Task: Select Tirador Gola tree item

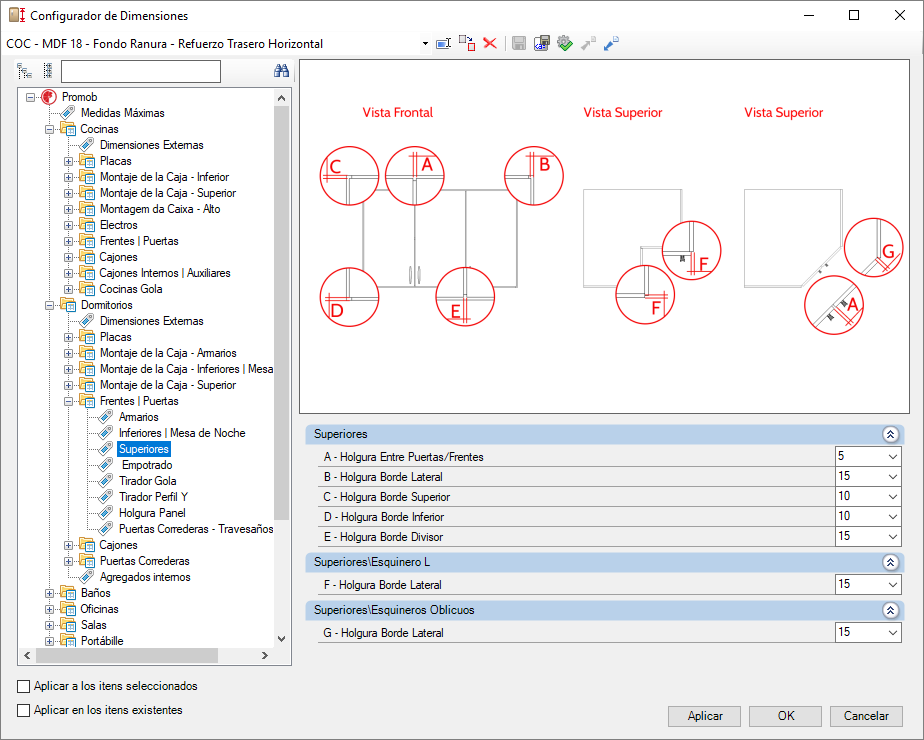Action: tap(147, 481)
